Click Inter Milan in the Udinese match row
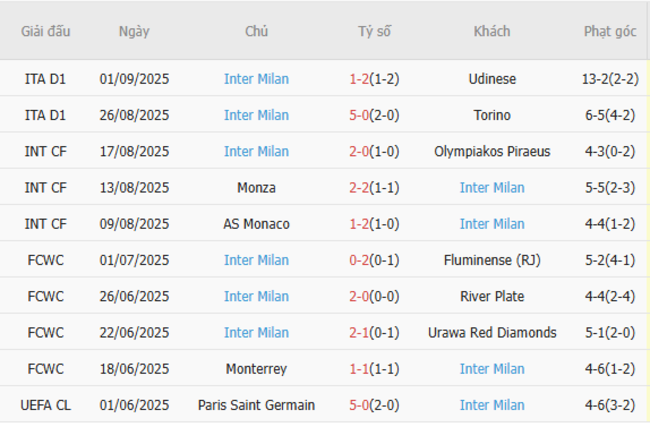The image size is (650, 427). coord(256,79)
